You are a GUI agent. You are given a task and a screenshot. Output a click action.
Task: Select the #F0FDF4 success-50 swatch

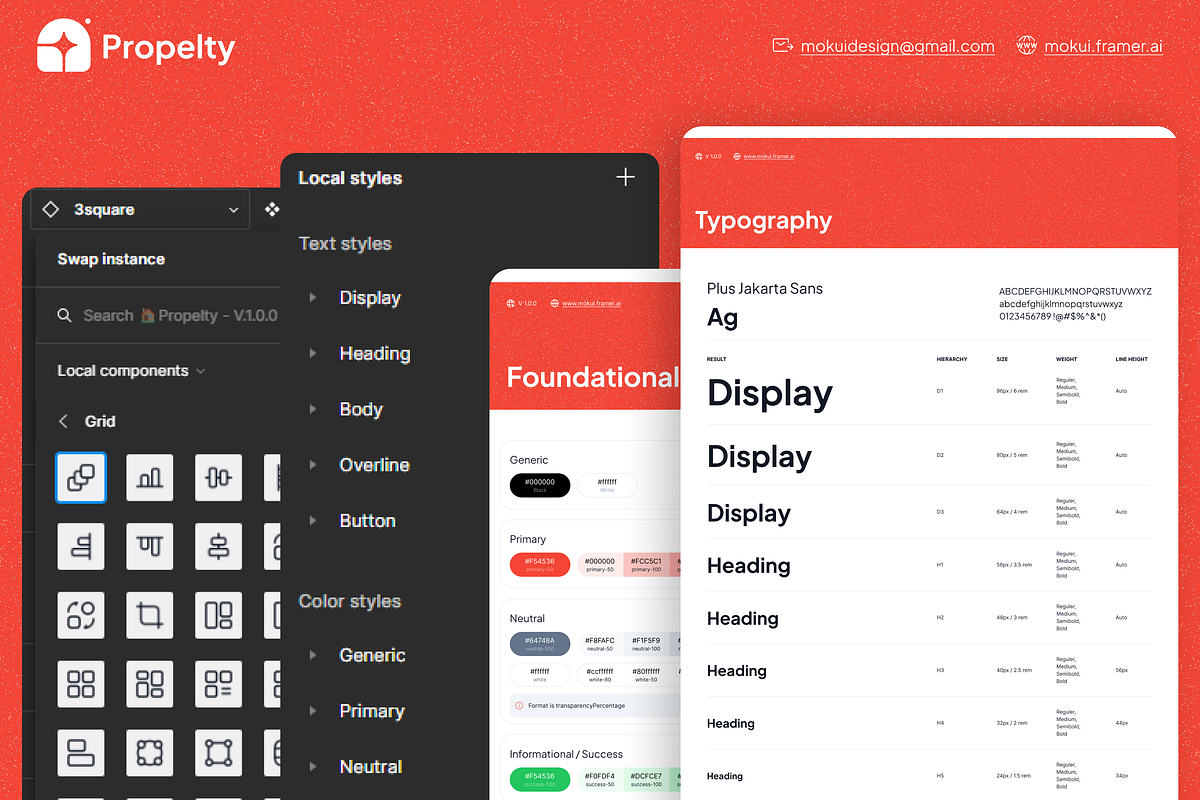(x=600, y=779)
